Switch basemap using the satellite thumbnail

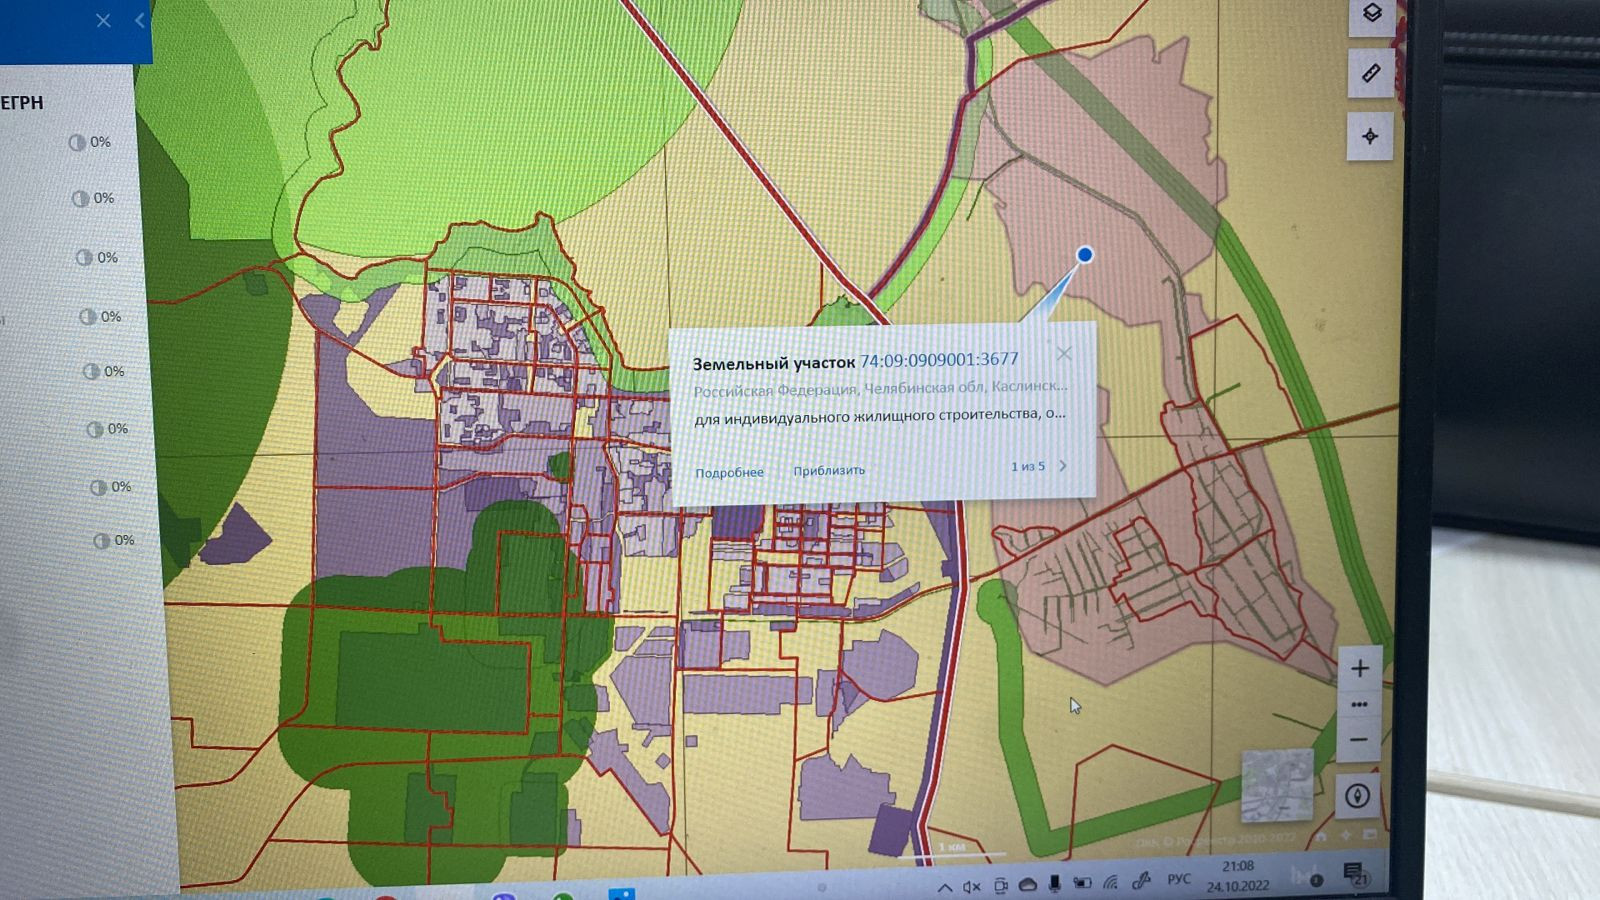(1277, 785)
